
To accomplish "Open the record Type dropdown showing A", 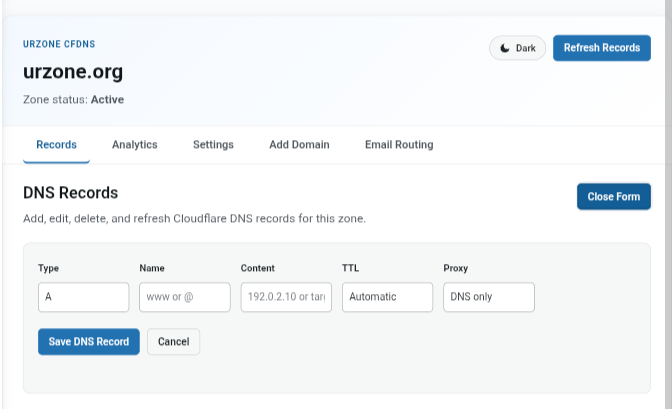I will tap(84, 297).
